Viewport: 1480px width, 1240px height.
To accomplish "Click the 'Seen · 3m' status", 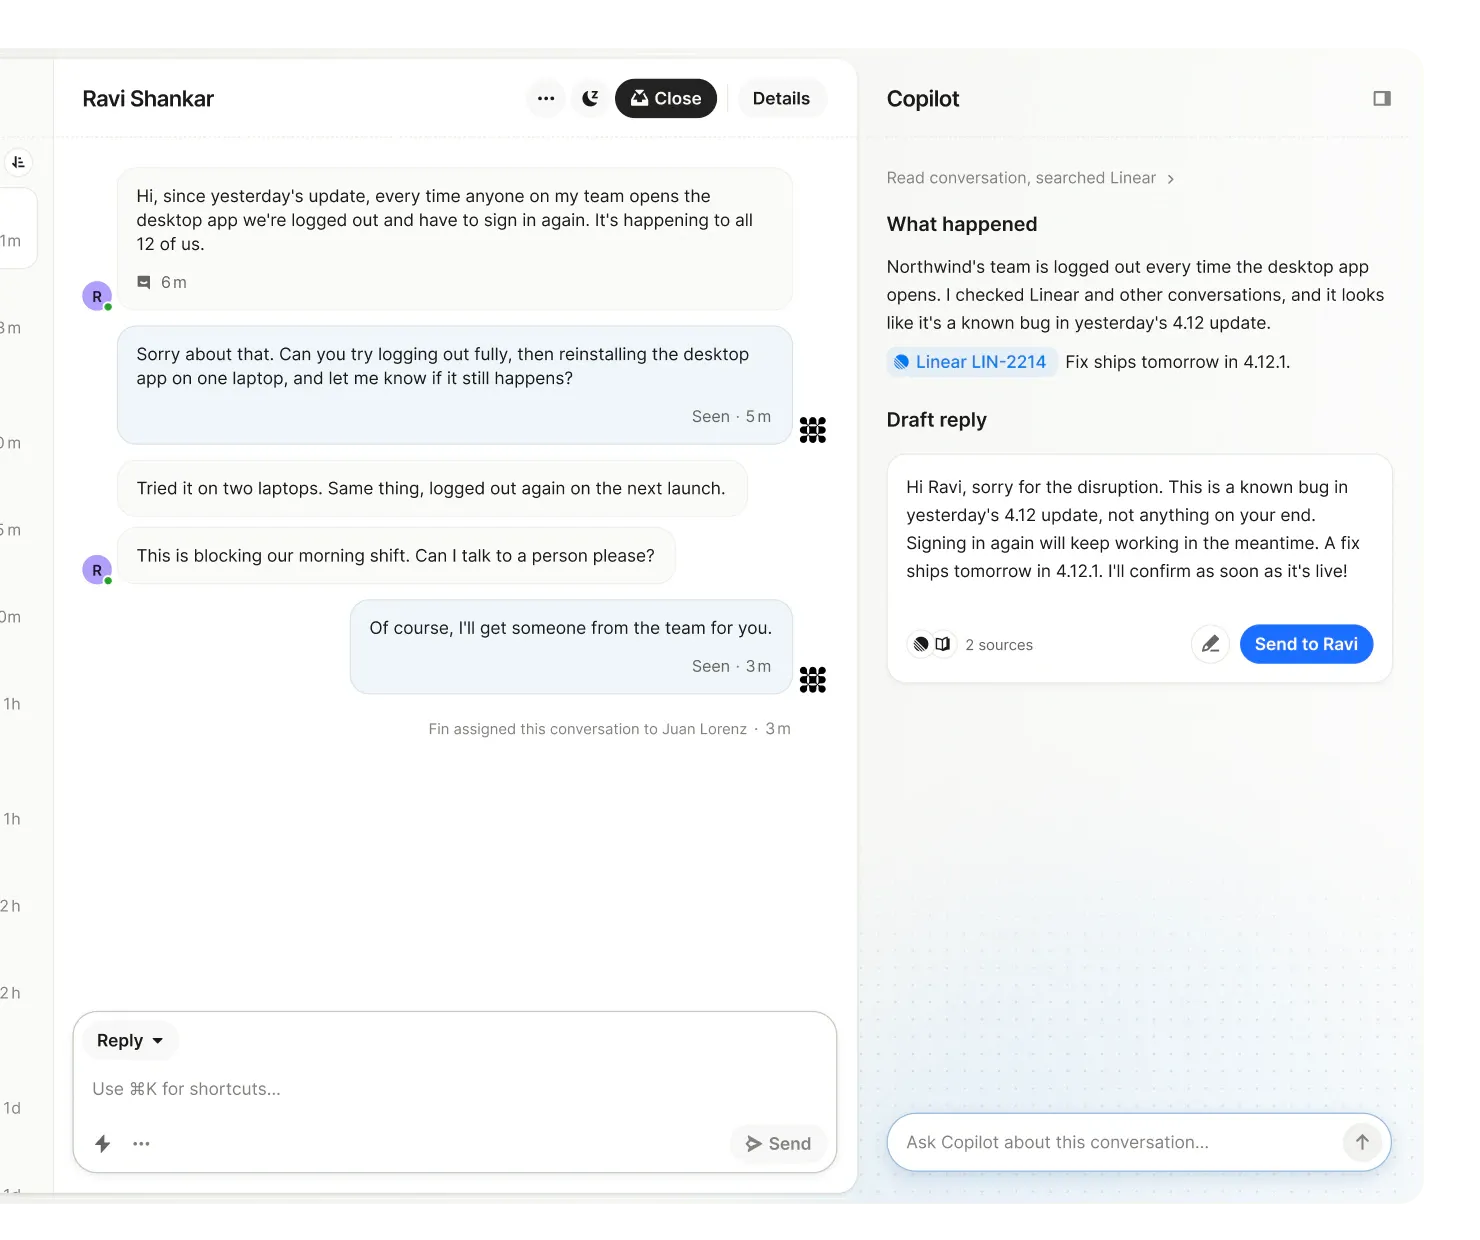I will (731, 667).
